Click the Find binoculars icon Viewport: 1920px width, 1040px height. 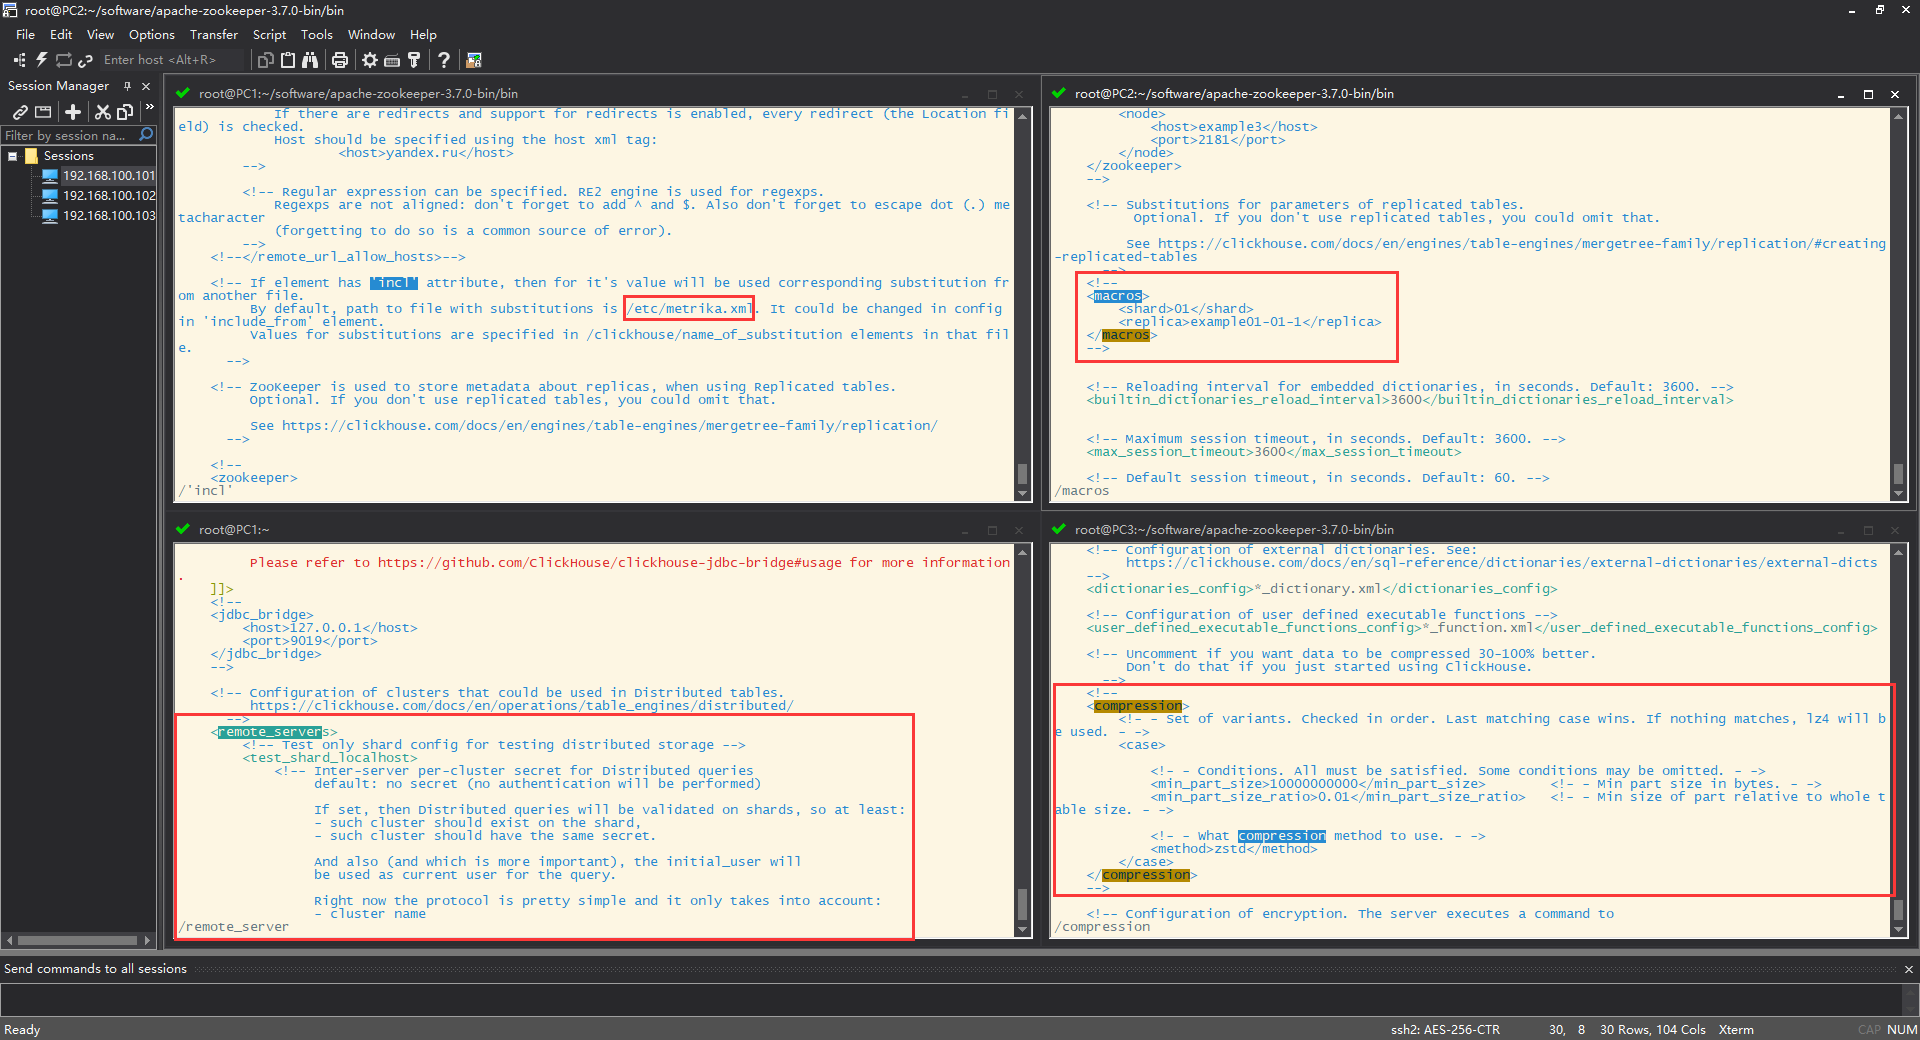310,60
